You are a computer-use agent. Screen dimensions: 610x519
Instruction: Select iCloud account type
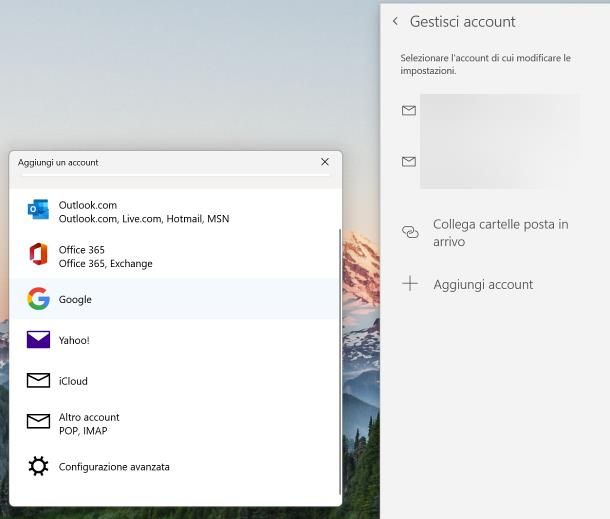174,380
